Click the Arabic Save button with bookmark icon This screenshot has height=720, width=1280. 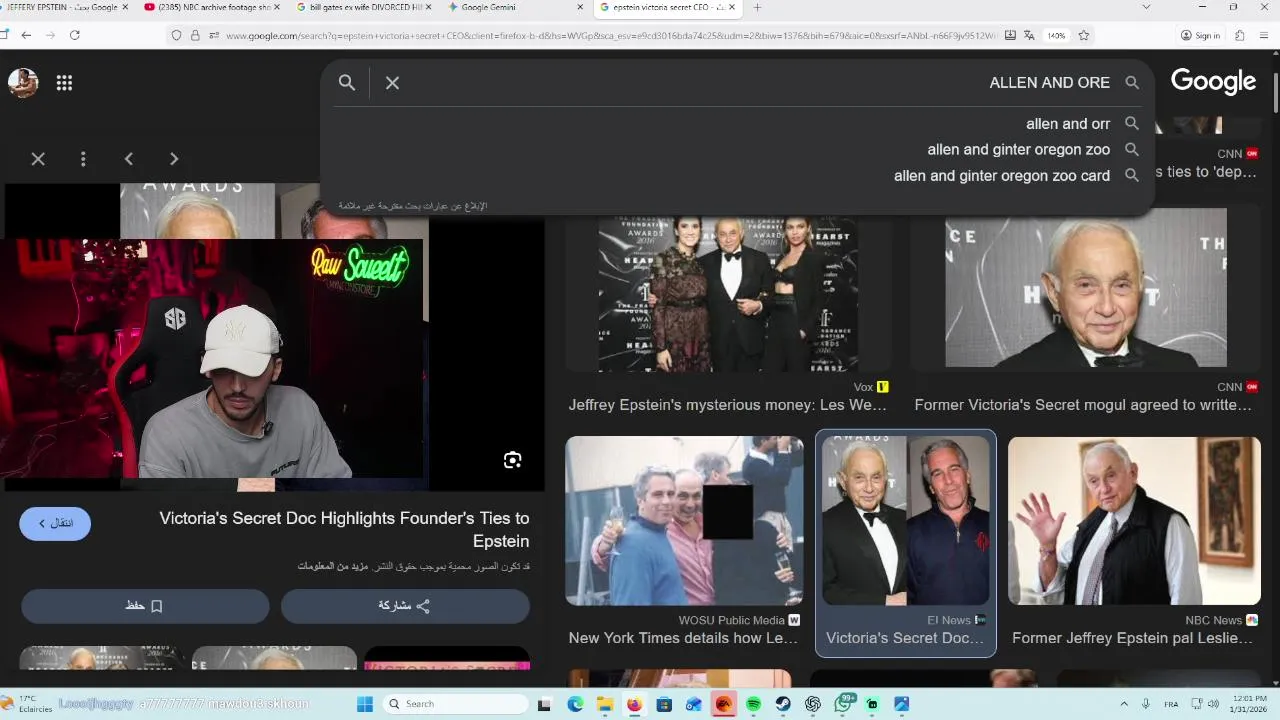[145, 606]
